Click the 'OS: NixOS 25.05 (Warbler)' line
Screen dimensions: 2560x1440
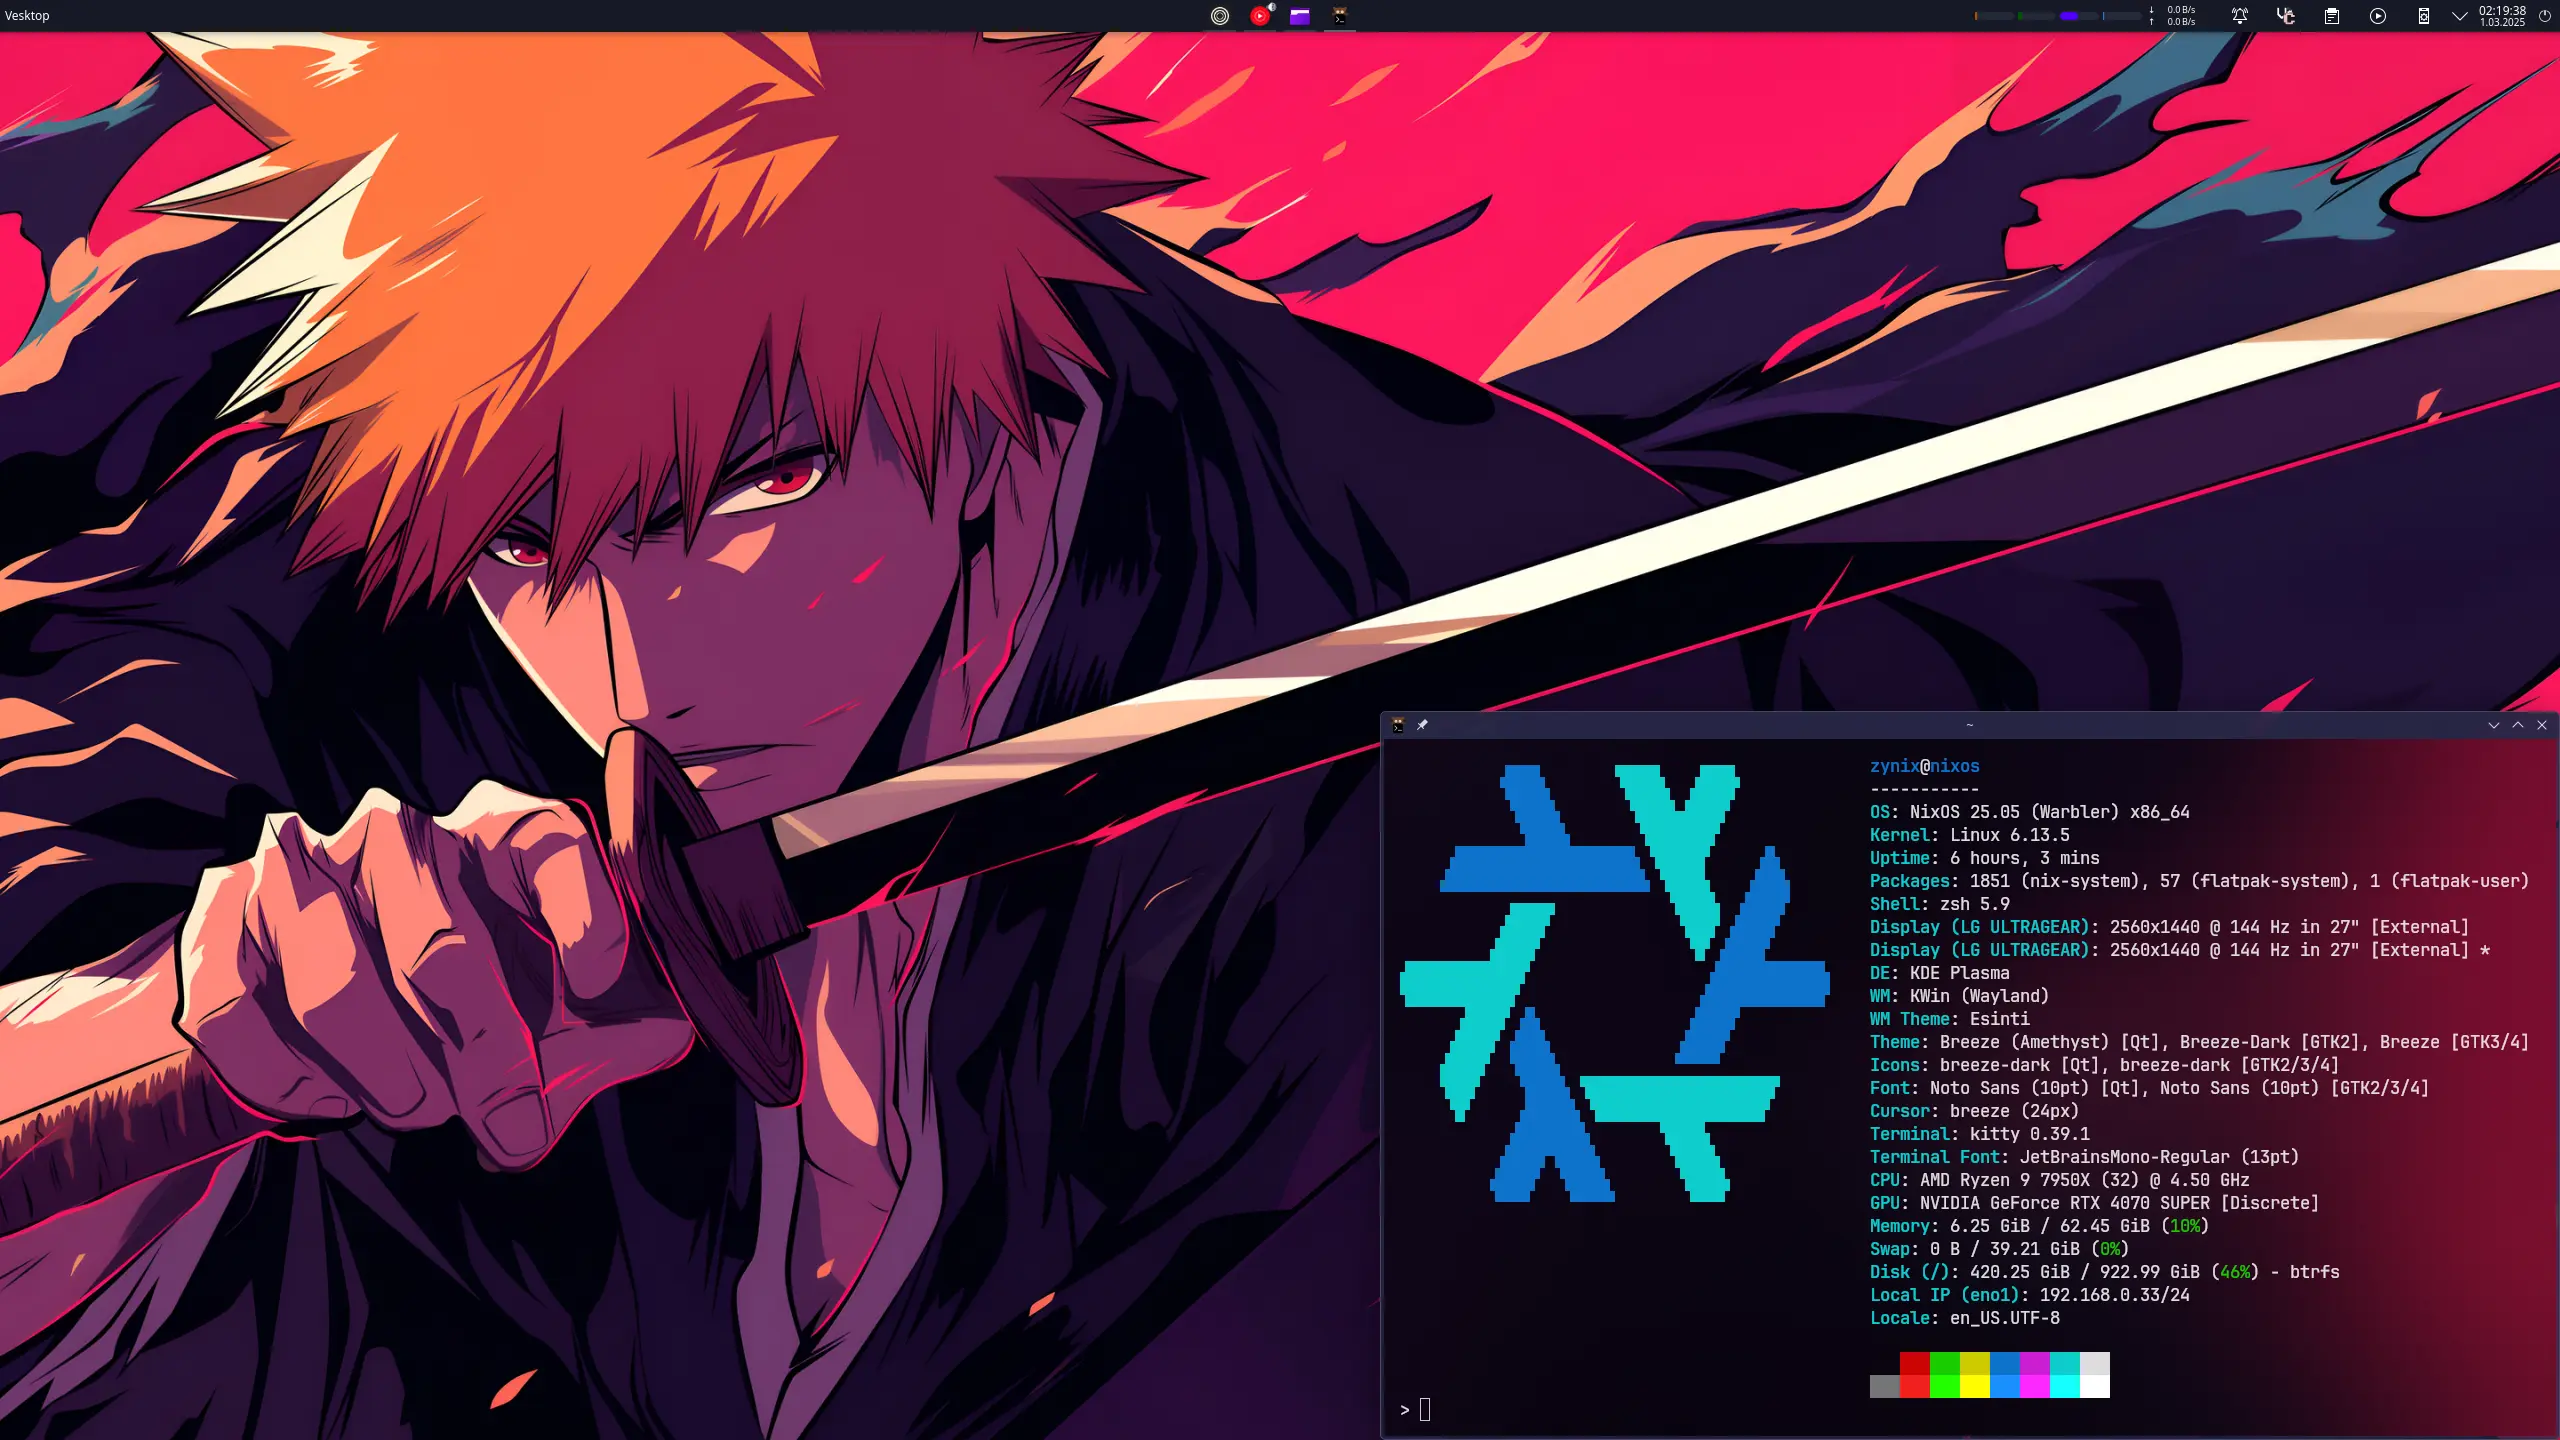click(2030, 812)
